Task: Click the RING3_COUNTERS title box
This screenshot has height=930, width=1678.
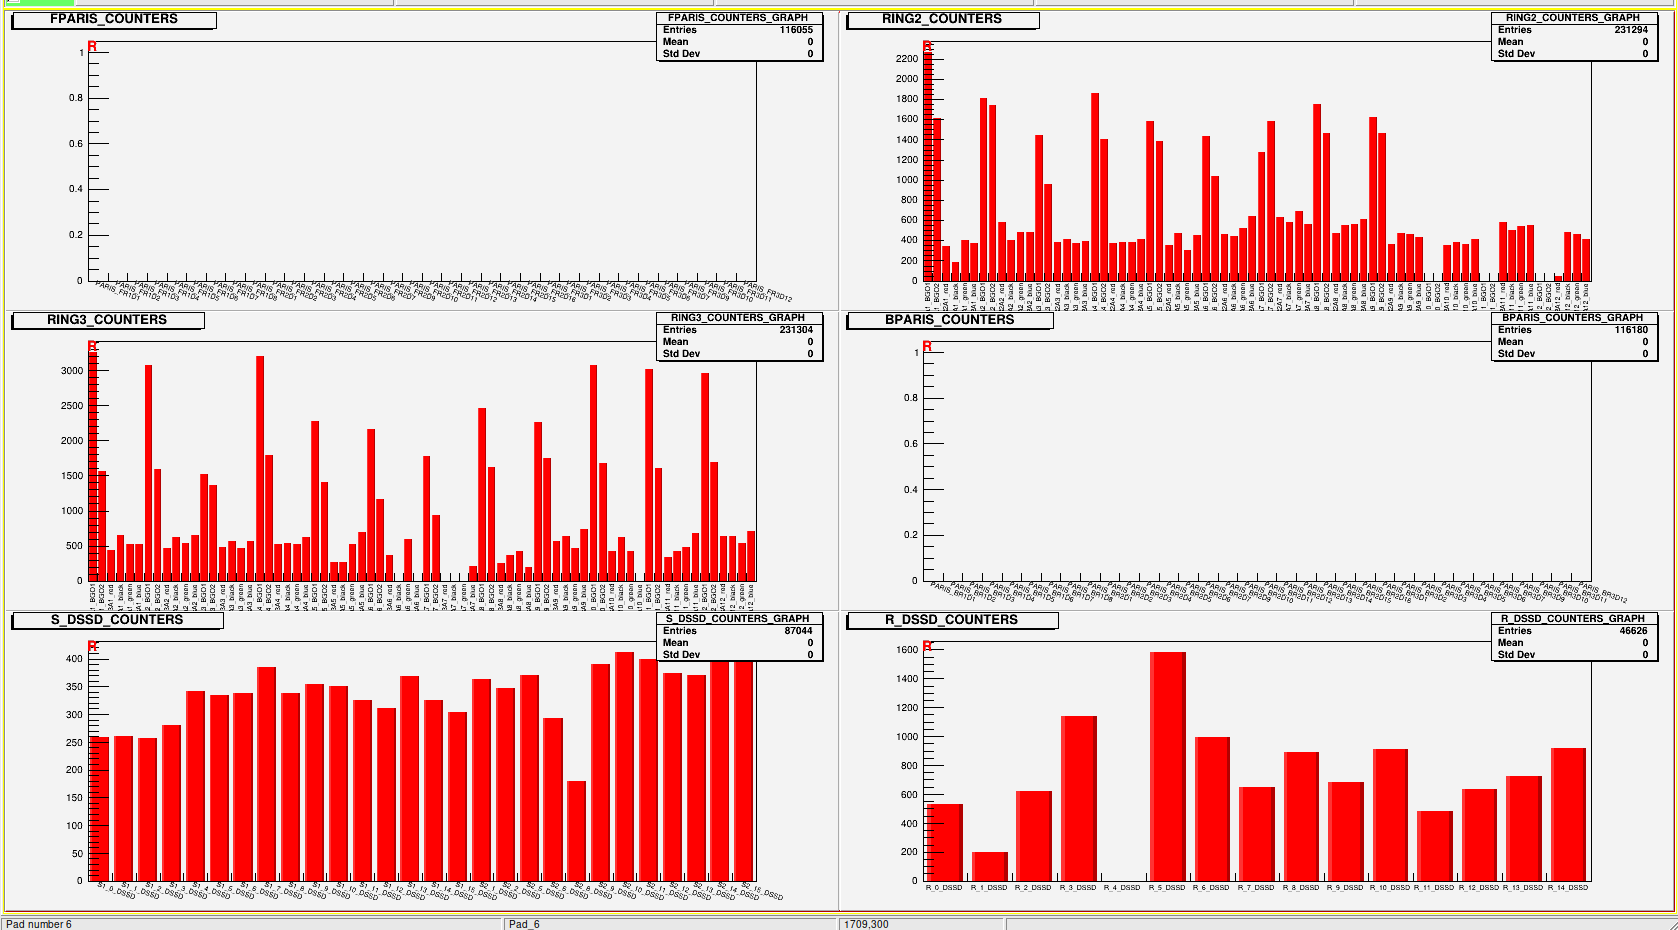Action: point(107,320)
